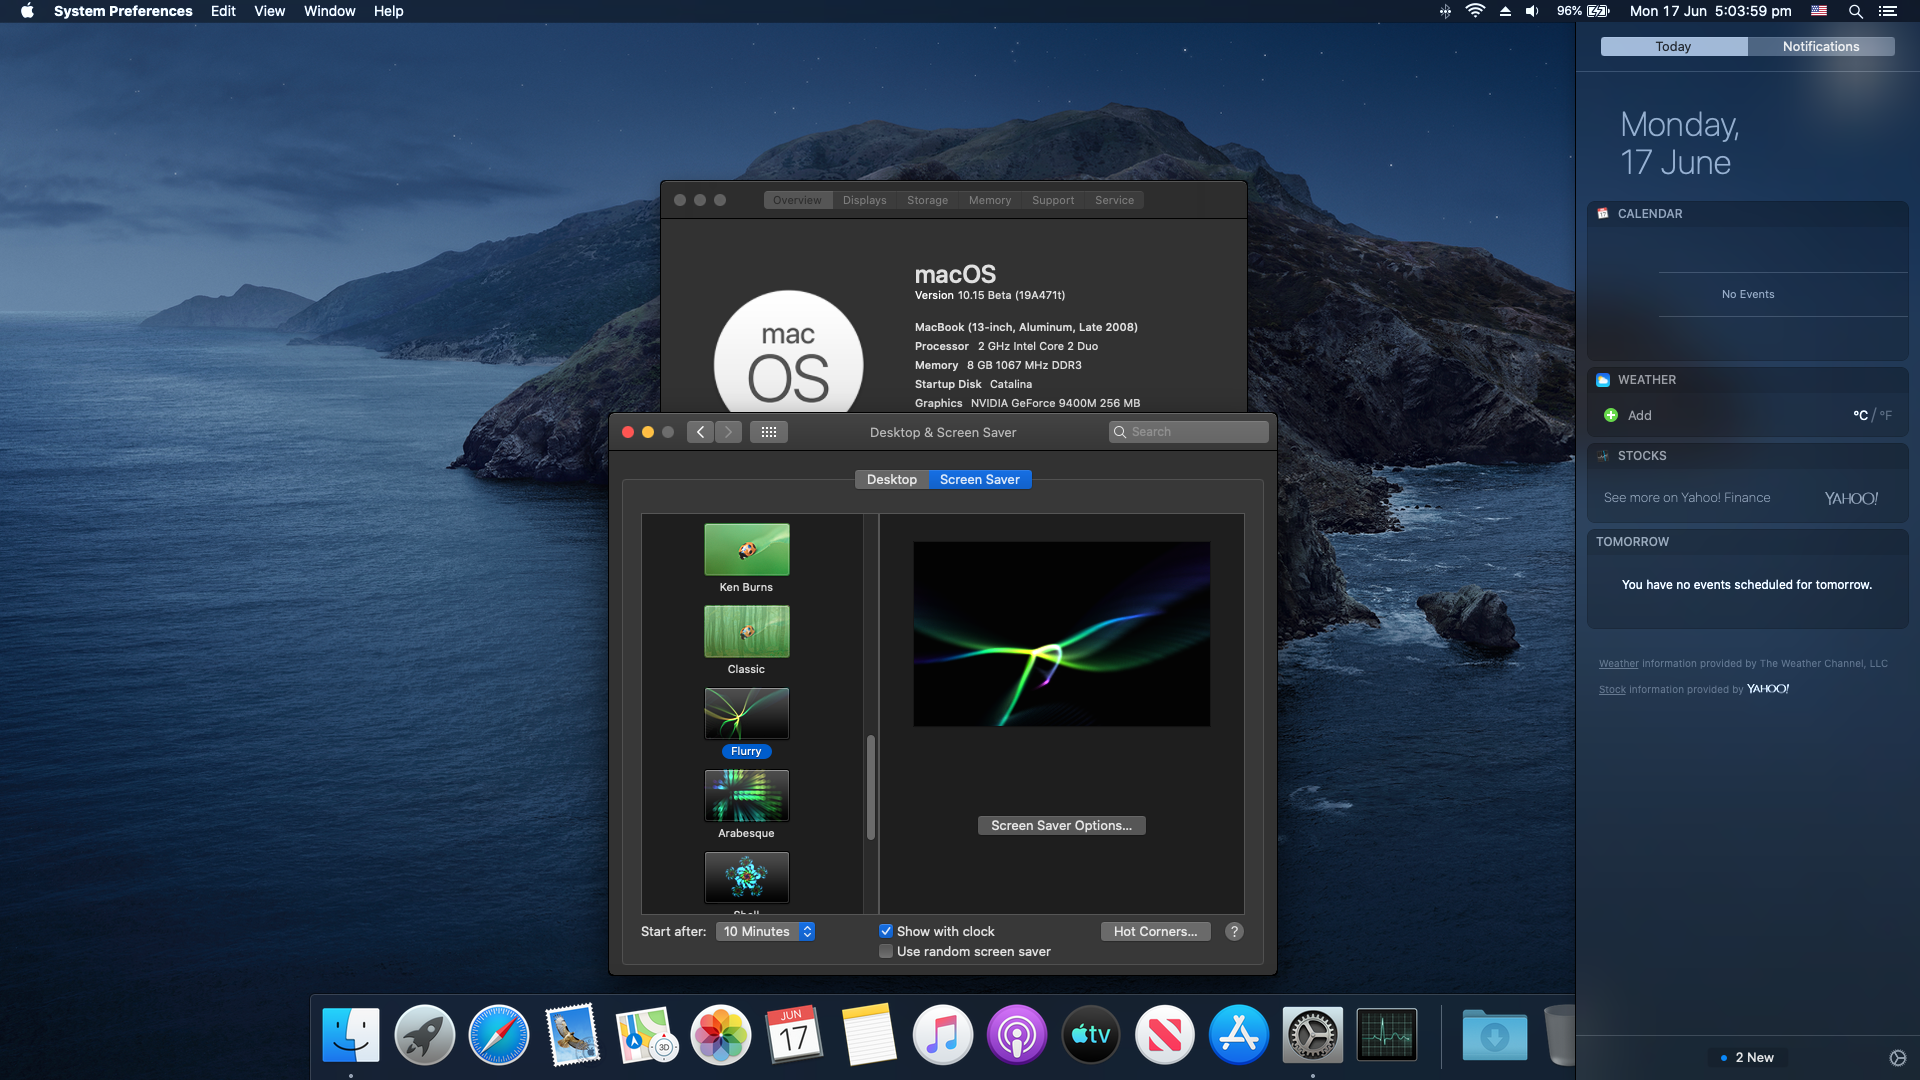Open System Preferences gear in Dock
1920x1080 pixels.
point(1313,1035)
